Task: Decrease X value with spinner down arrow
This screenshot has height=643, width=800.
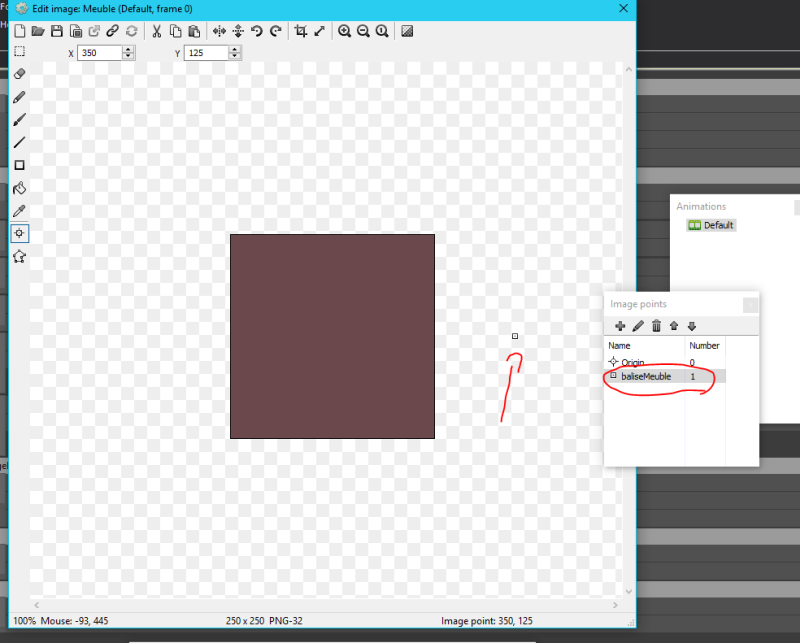Action: tap(129, 56)
